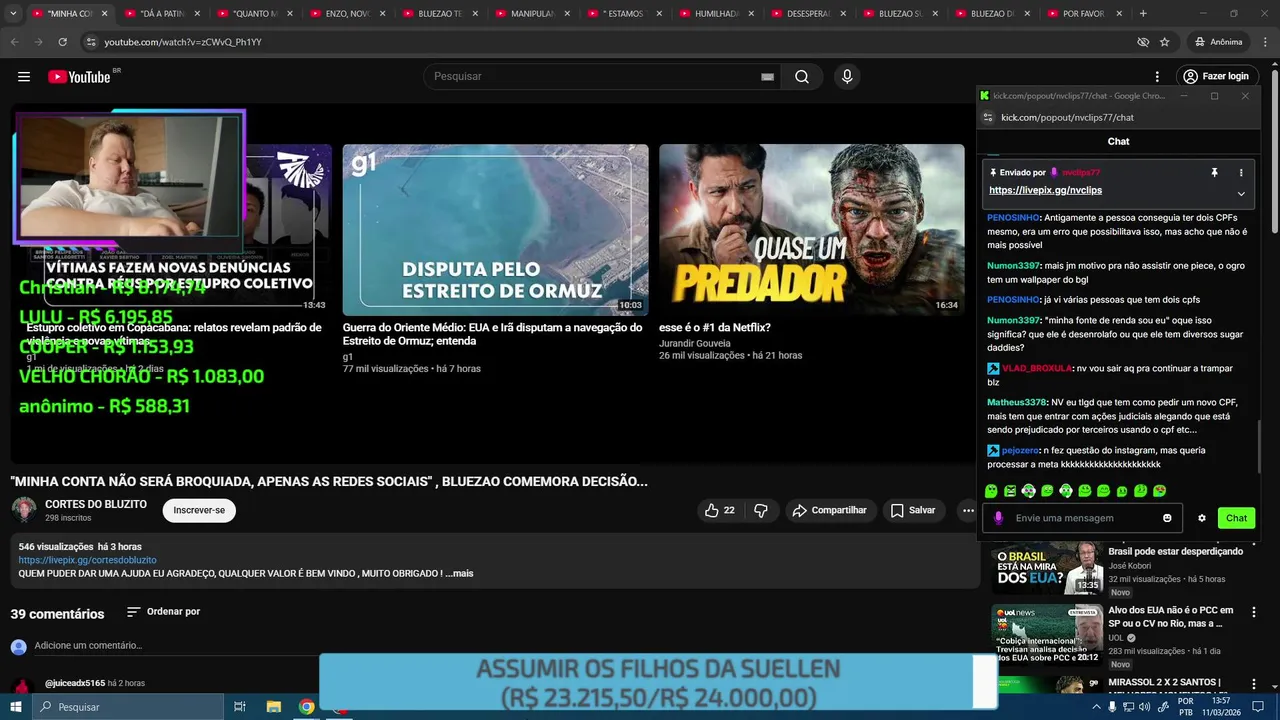
Task: Open UOL News PCC video thumbnail
Action: [x=1047, y=634]
